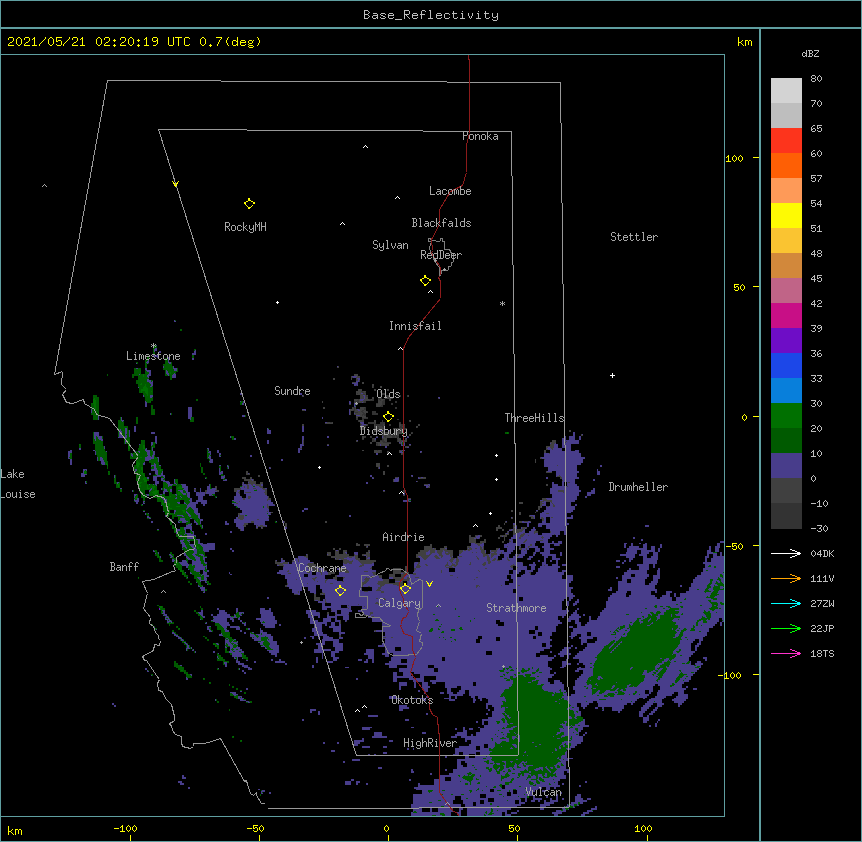Click the Olds label
The height and width of the screenshot is (842, 862).
coord(388,394)
